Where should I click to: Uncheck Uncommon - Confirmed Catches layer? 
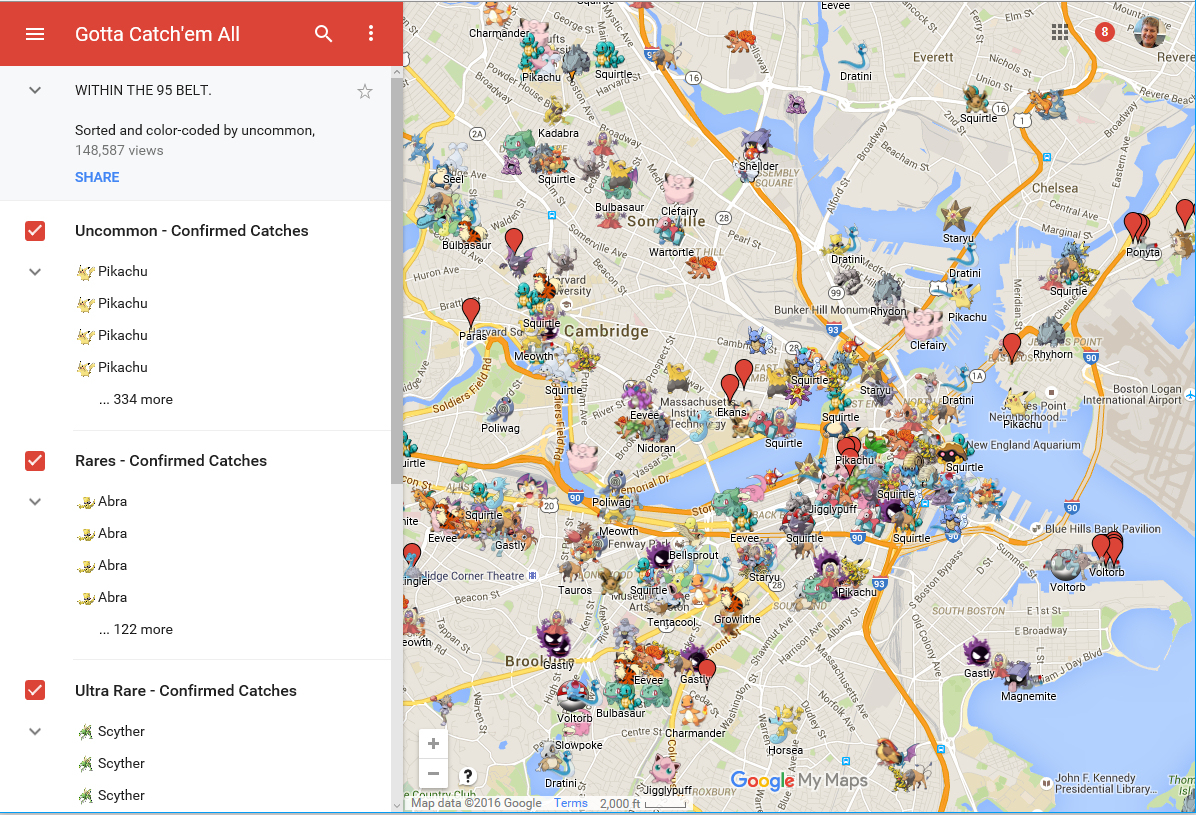coord(35,231)
